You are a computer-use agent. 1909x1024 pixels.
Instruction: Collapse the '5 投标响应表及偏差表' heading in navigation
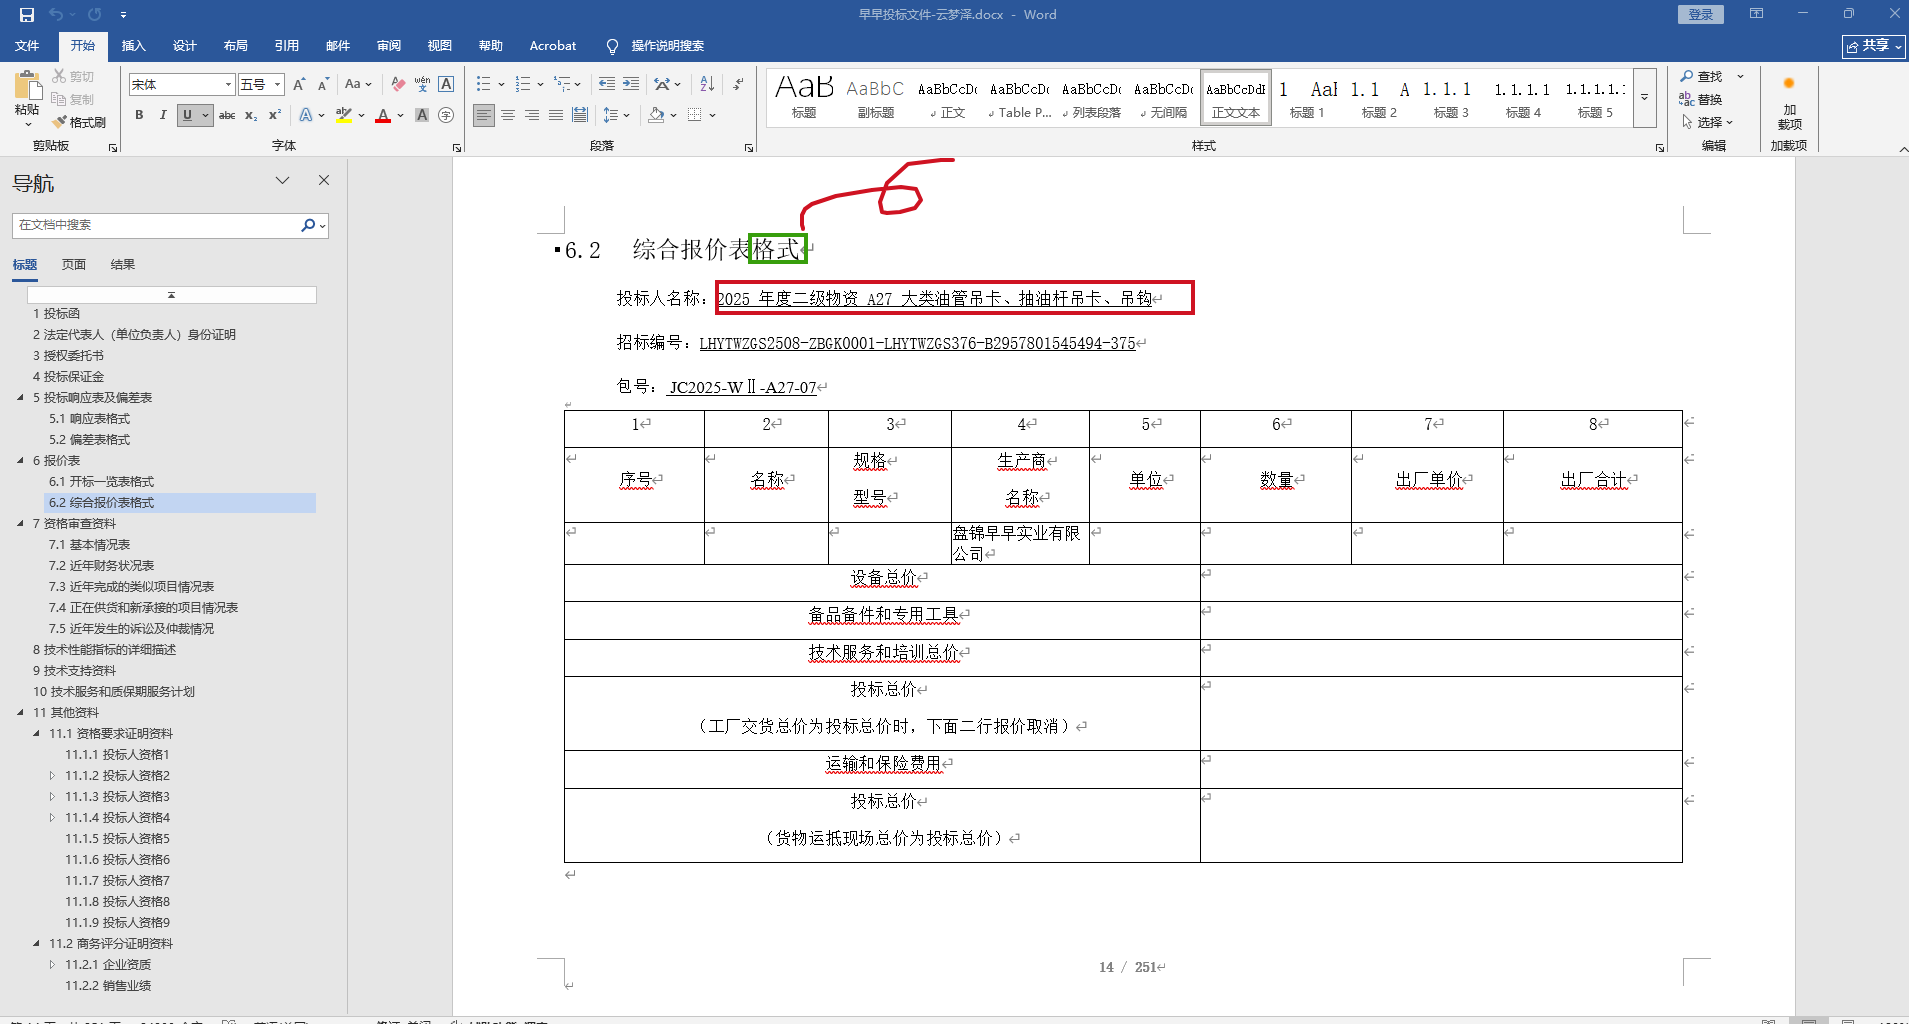20,398
